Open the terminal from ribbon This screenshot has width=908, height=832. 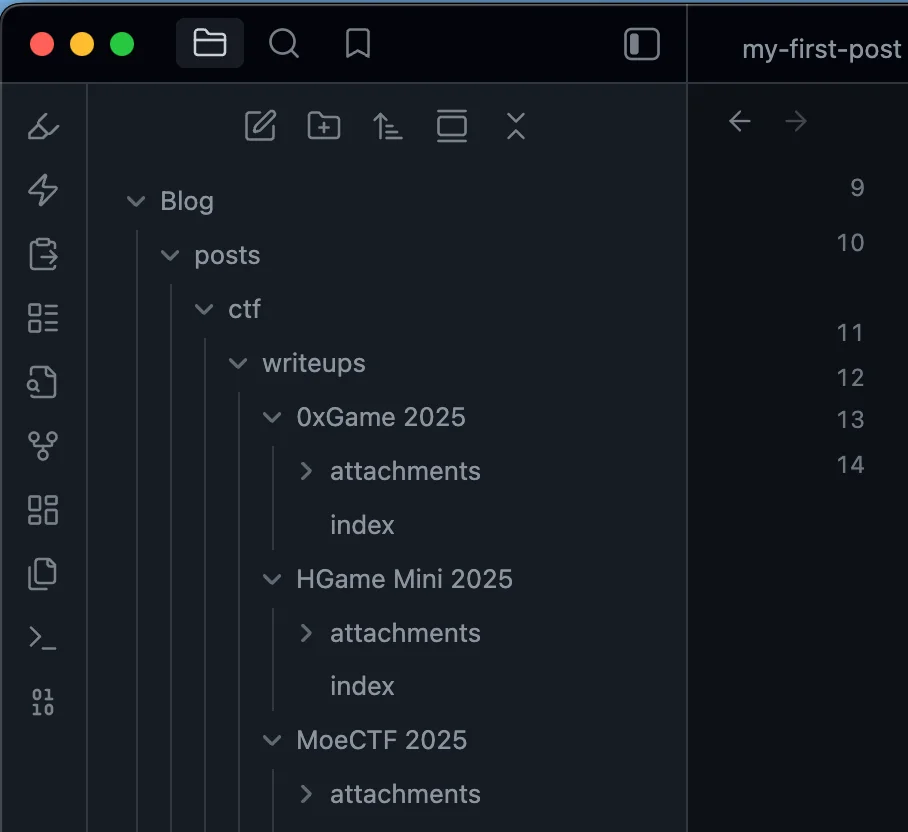43,637
